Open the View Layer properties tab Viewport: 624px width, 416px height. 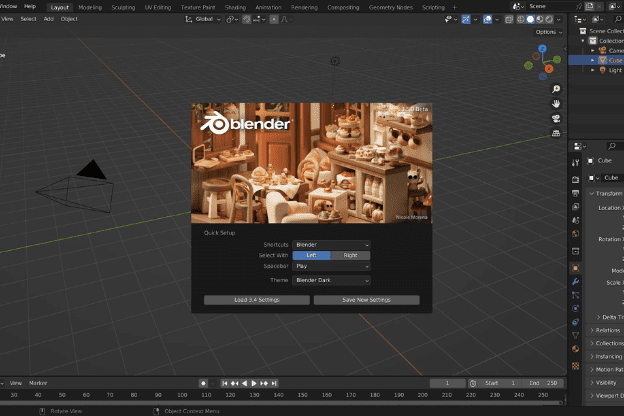[575, 207]
